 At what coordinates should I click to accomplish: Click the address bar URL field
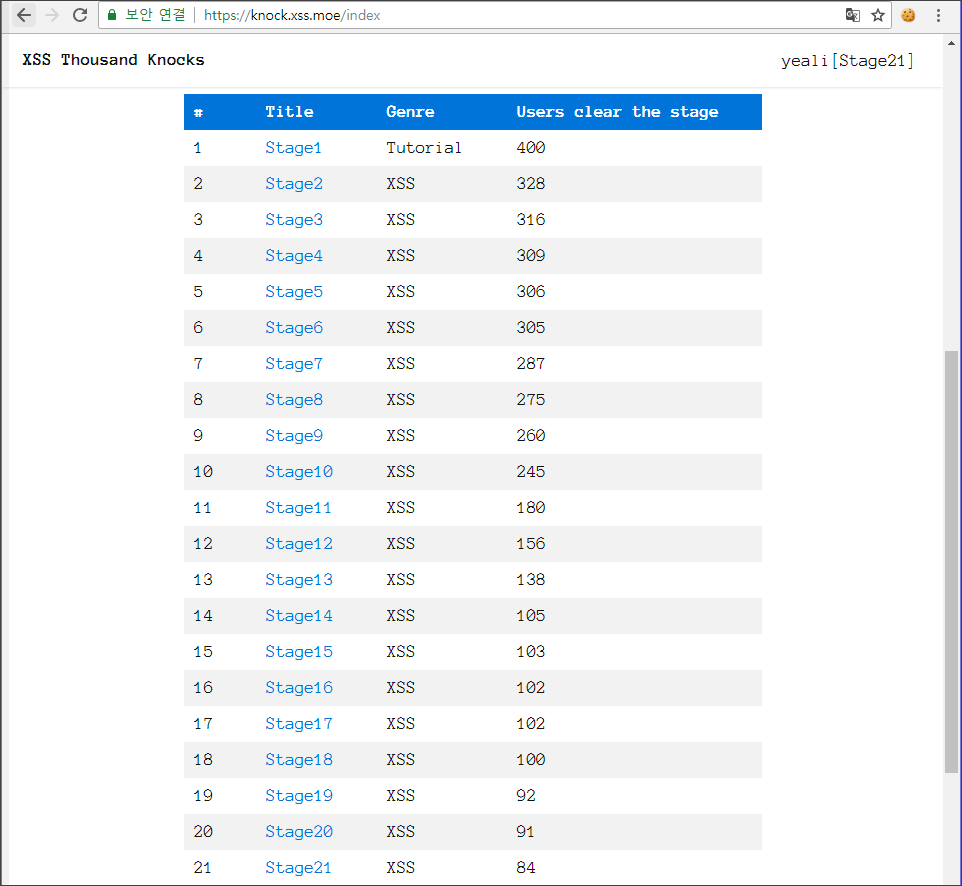[500, 15]
